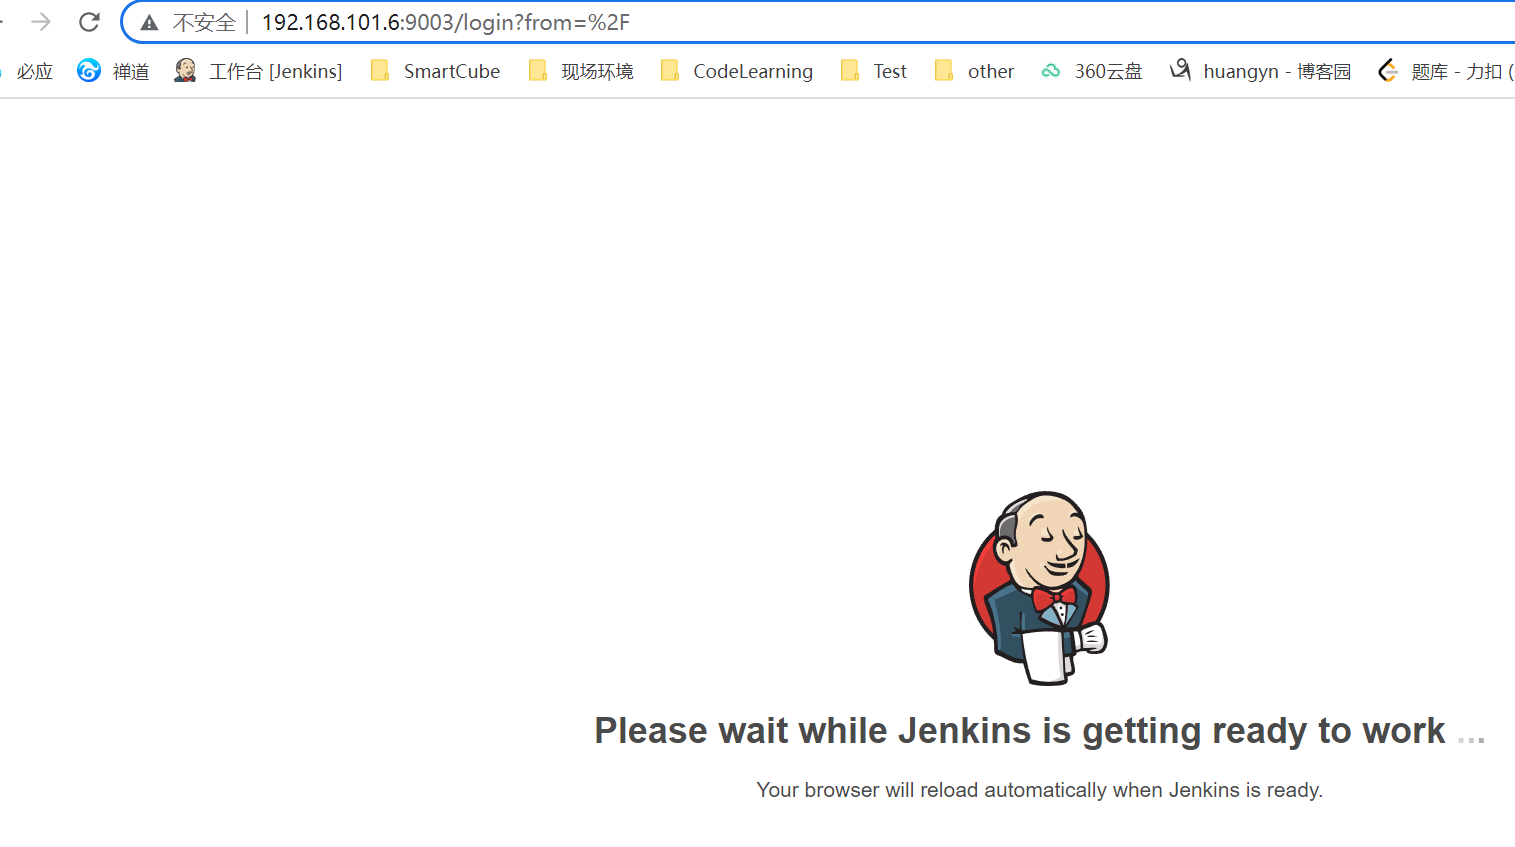Open the CodeLearning bookmark folder
1515x847 pixels.
[x=737, y=71]
